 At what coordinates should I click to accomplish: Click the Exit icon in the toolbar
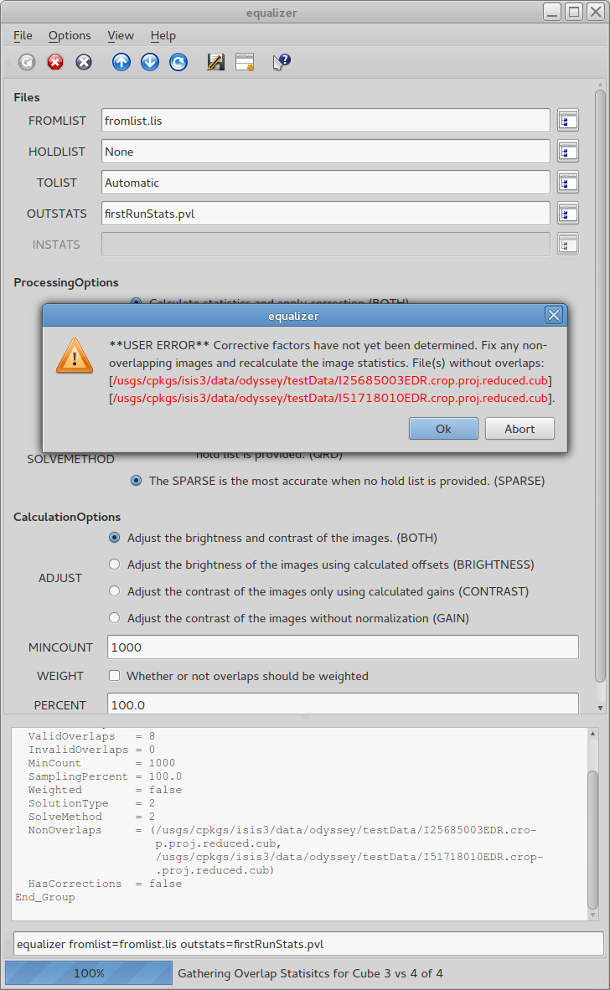click(84, 62)
